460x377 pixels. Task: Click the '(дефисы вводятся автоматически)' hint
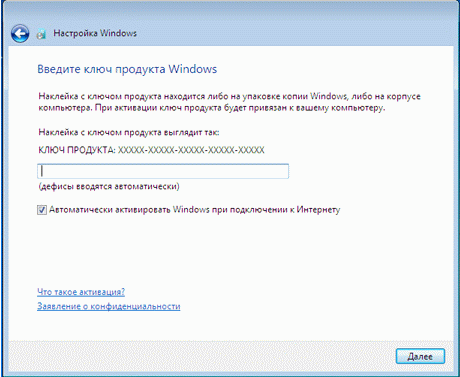click(109, 186)
